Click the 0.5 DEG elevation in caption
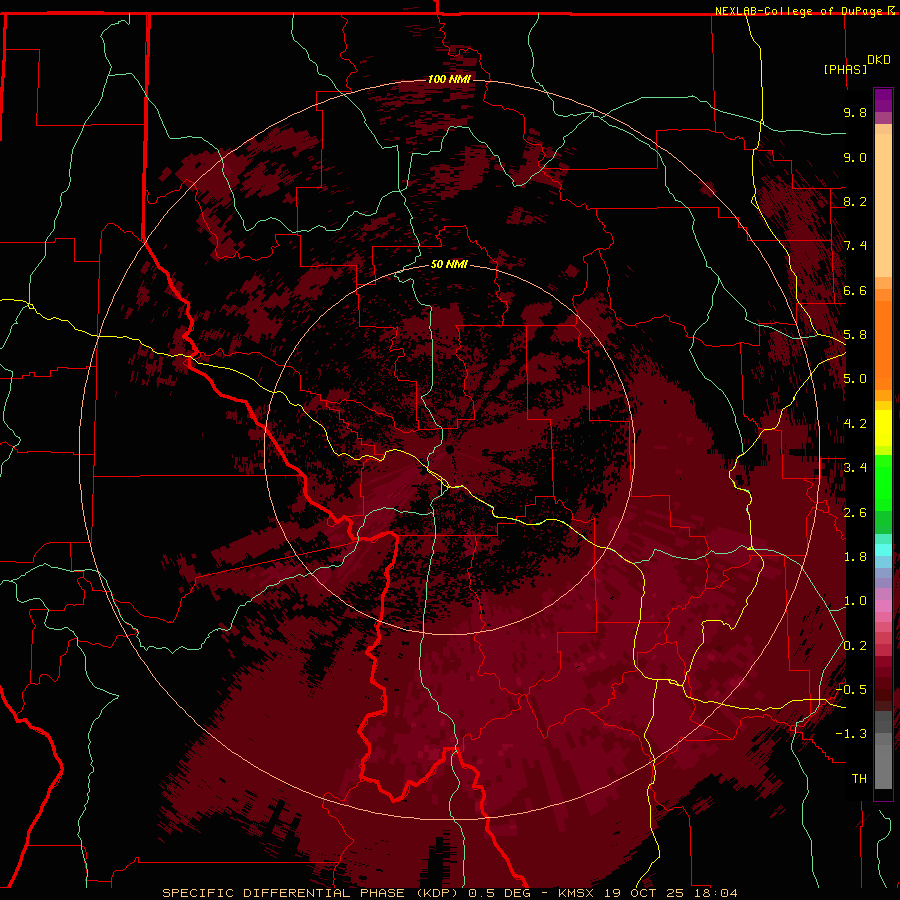This screenshot has width=900, height=900. 500,893
